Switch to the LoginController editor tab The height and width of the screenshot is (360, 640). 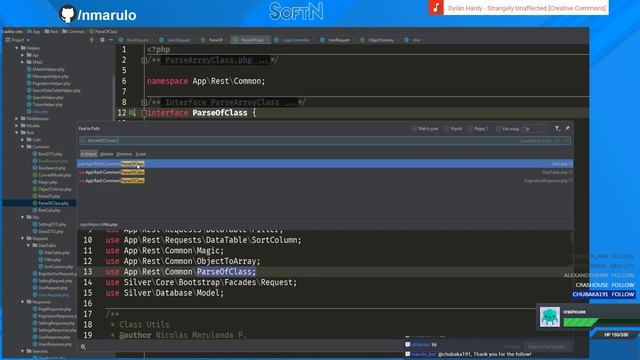(293, 40)
